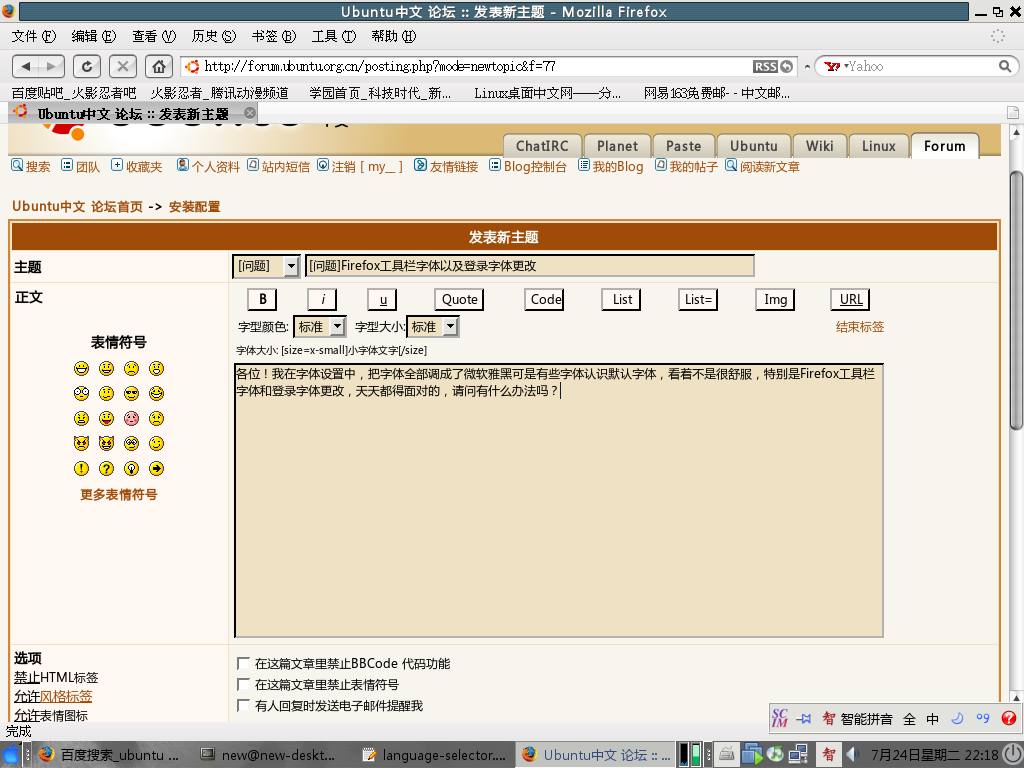Open the 查看 menu
Screen dimensions: 1024x768
(154, 36)
